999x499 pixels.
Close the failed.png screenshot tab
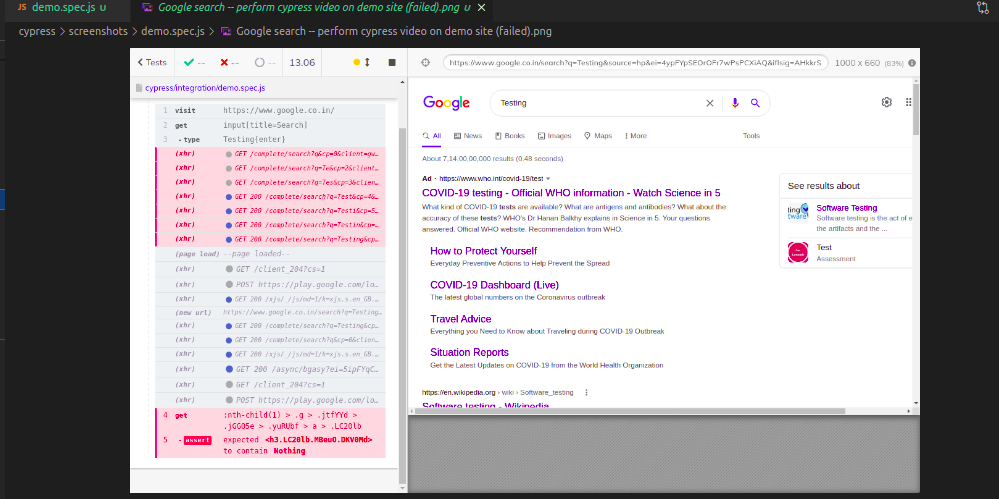point(482,8)
